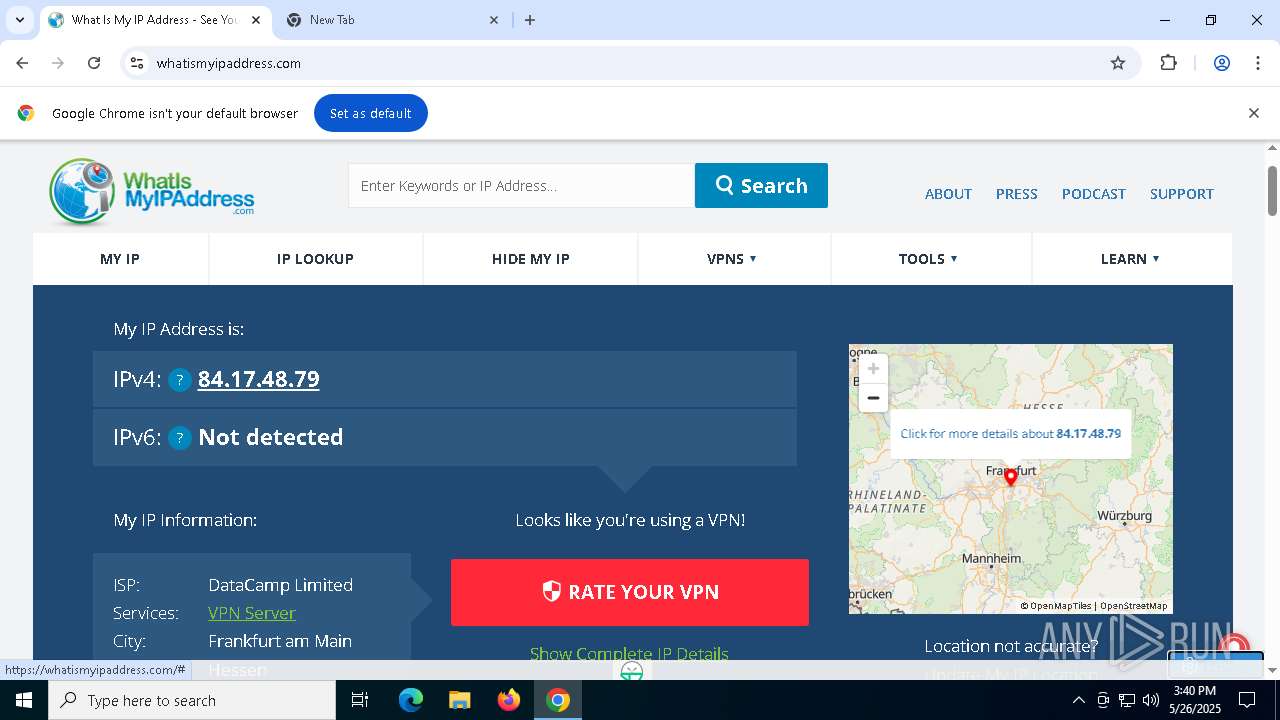Zoom in the map with plus button
Image resolution: width=1280 pixels, height=720 pixels.
click(873, 369)
